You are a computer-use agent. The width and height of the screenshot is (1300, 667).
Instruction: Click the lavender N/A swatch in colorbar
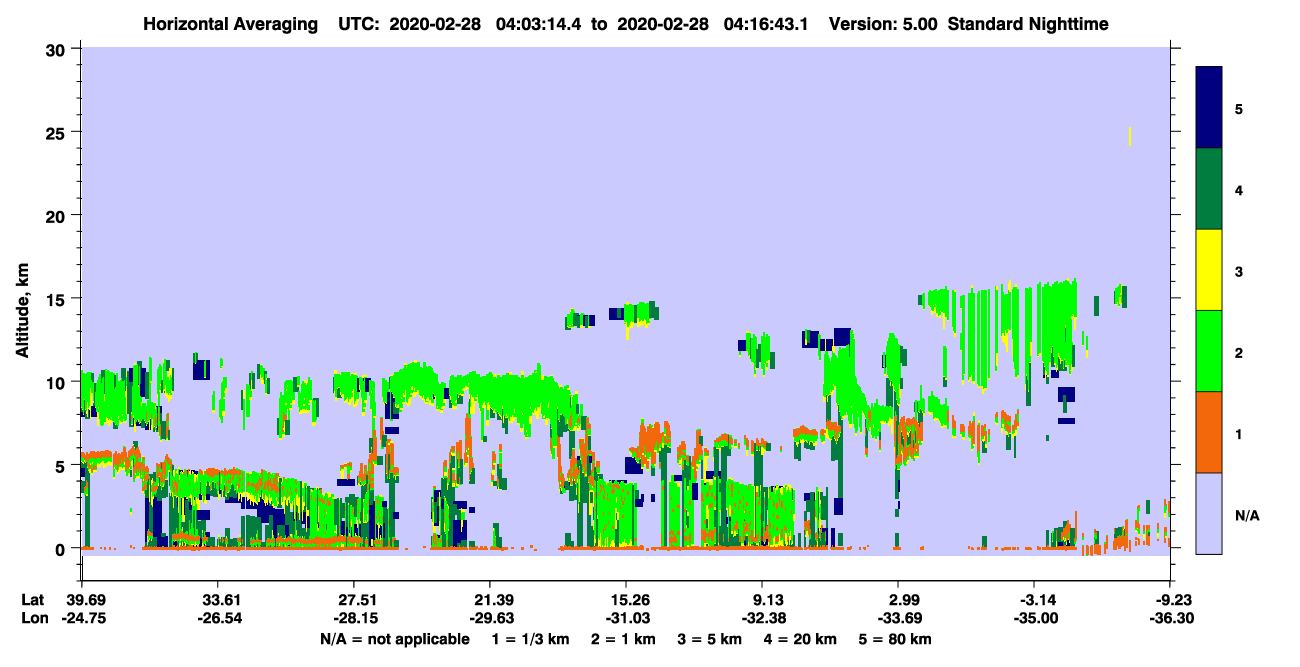coord(1209,513)
